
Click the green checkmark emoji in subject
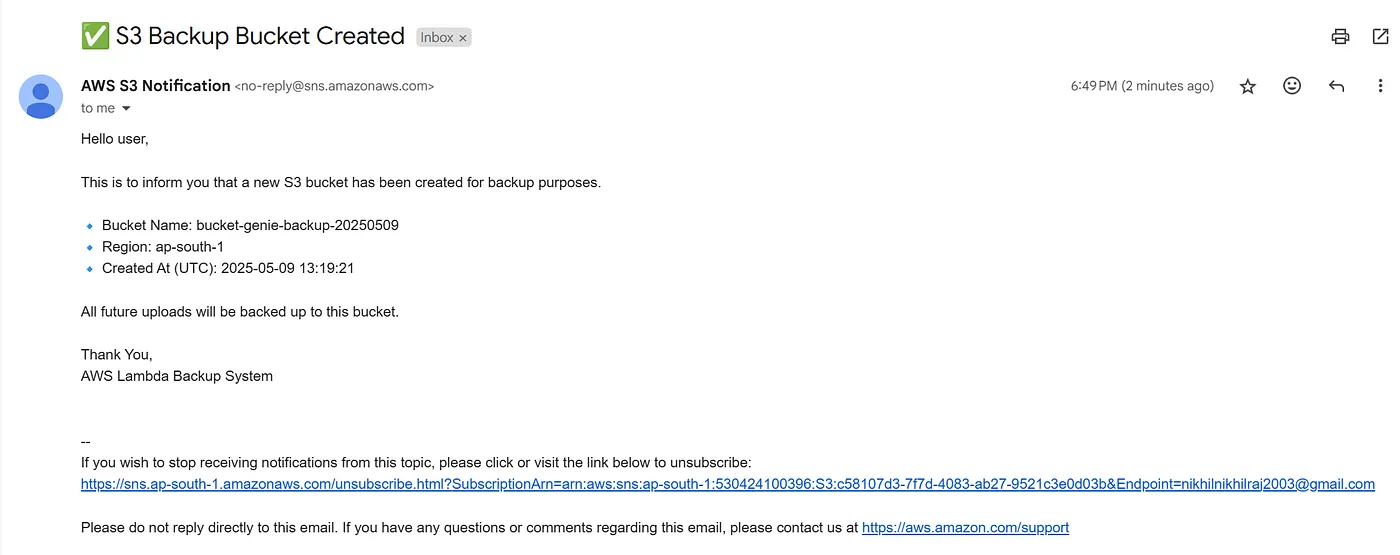(x=95, y=36)
